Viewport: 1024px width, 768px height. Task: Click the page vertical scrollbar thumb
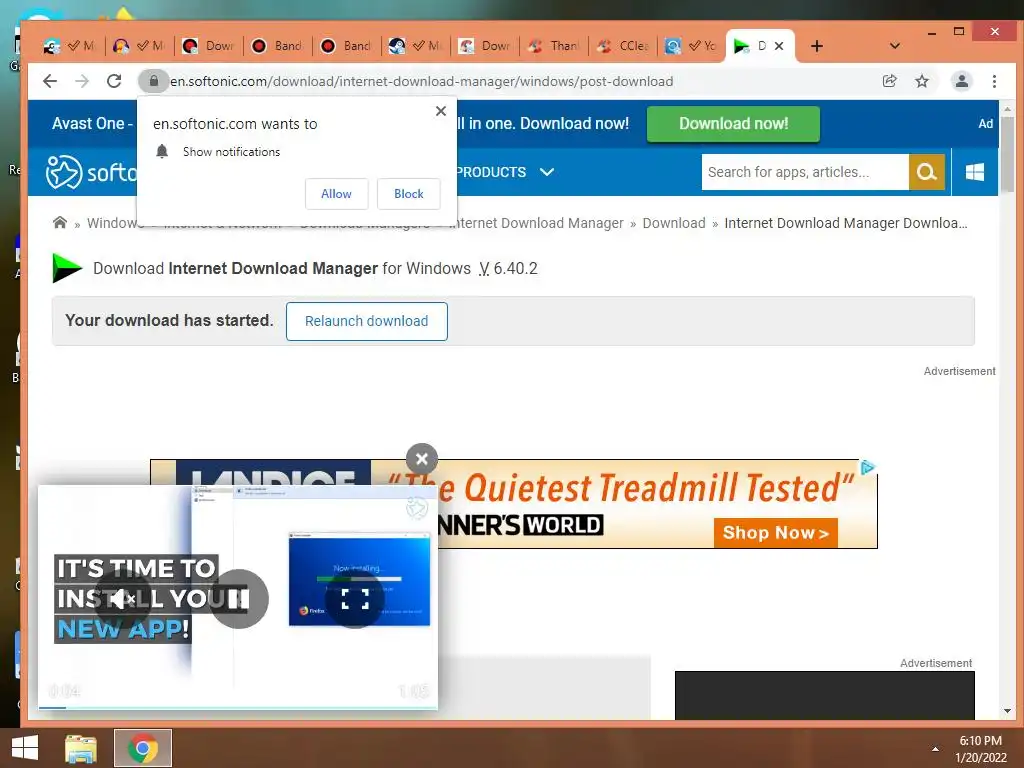pos(1007,154)
